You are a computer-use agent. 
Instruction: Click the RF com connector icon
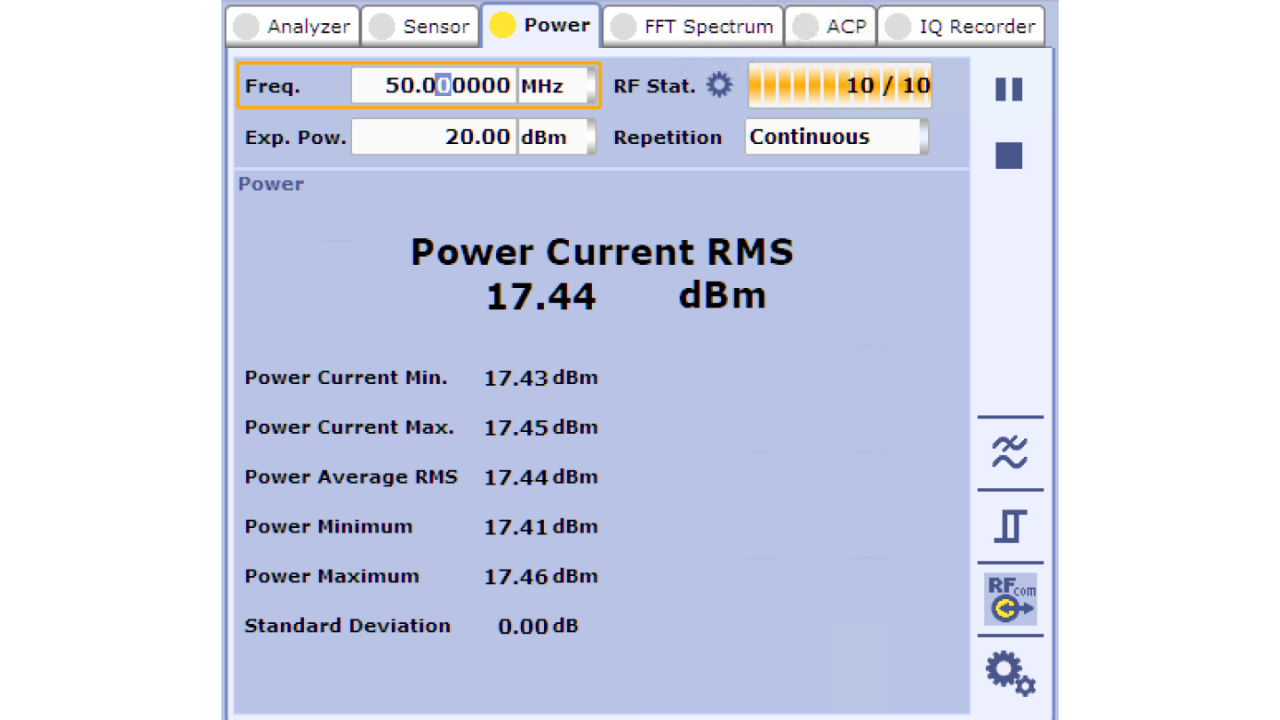click(x=1010, y=599)
